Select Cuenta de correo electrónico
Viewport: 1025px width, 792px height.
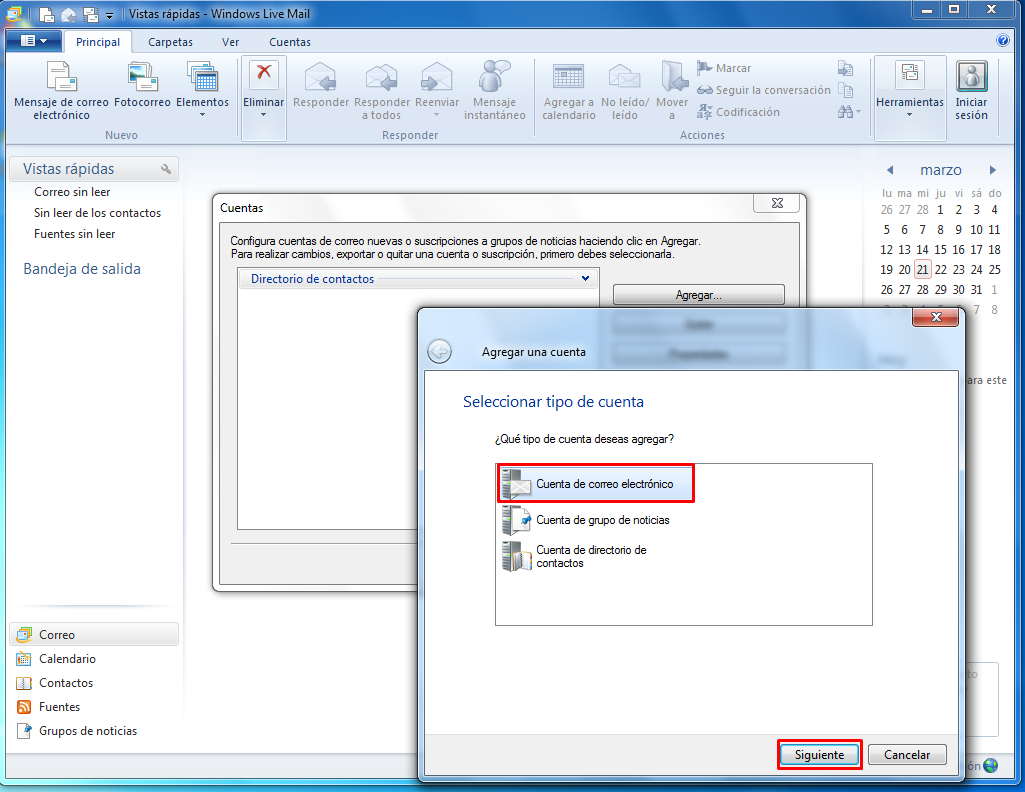pos(596,484)
